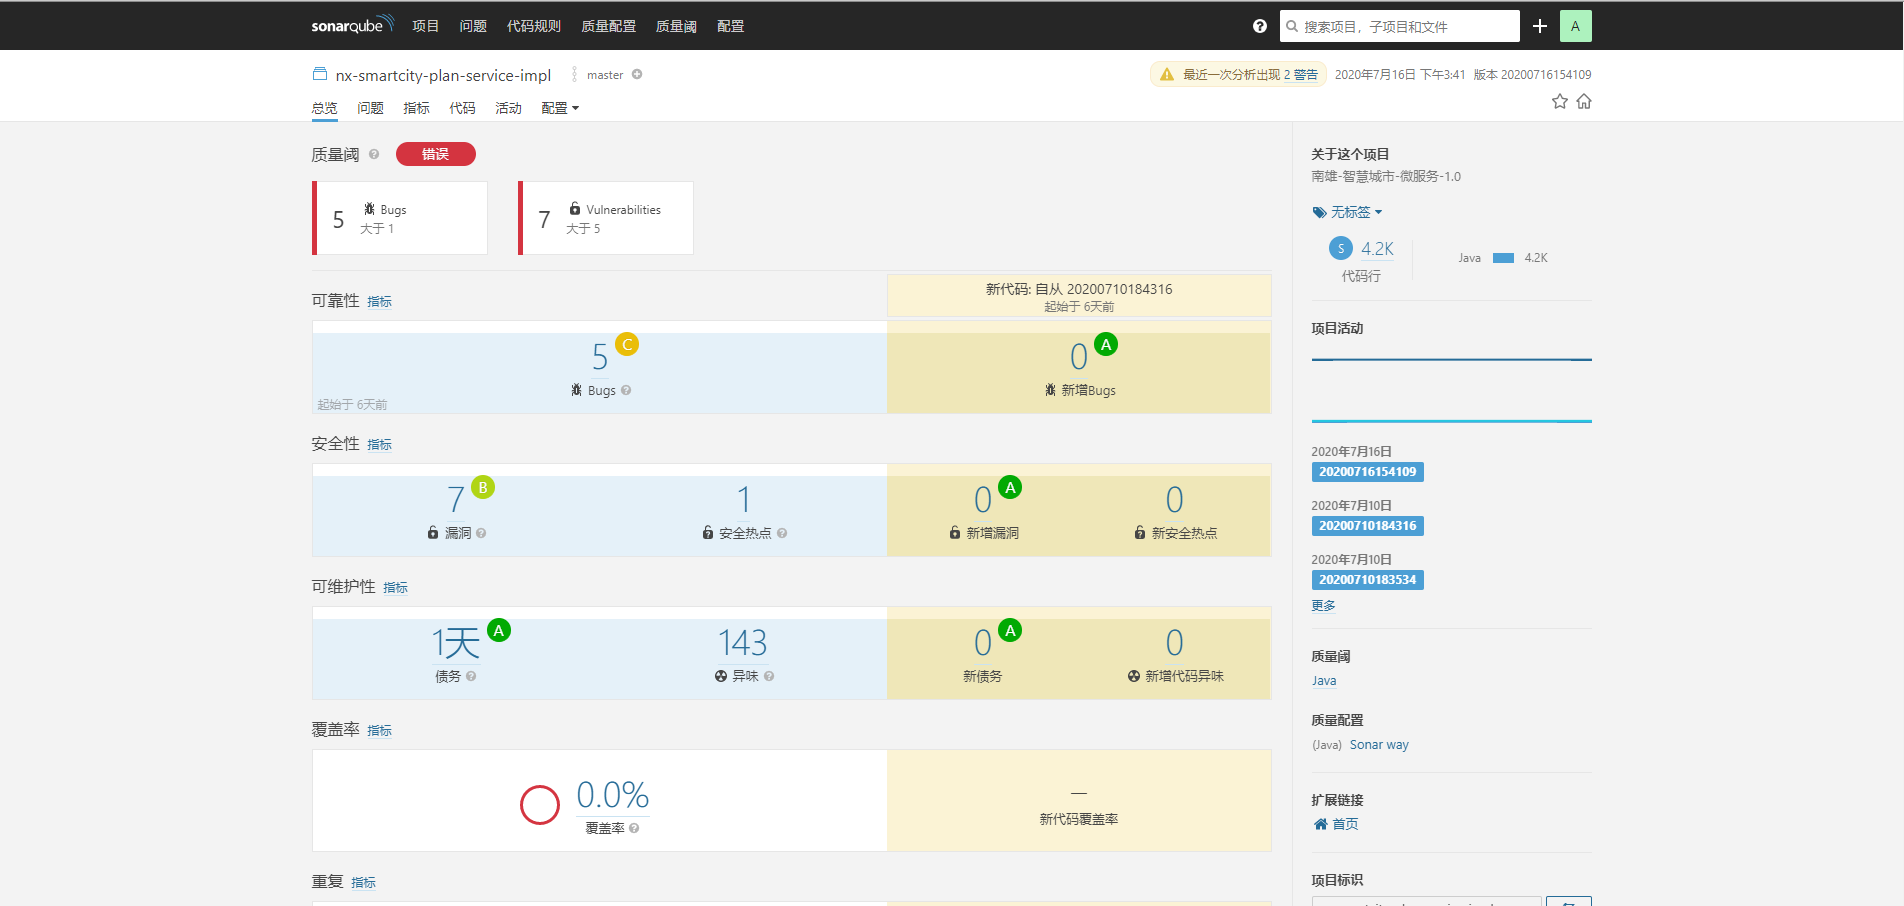Open 代码规则 in the top menu

point(534,26)
